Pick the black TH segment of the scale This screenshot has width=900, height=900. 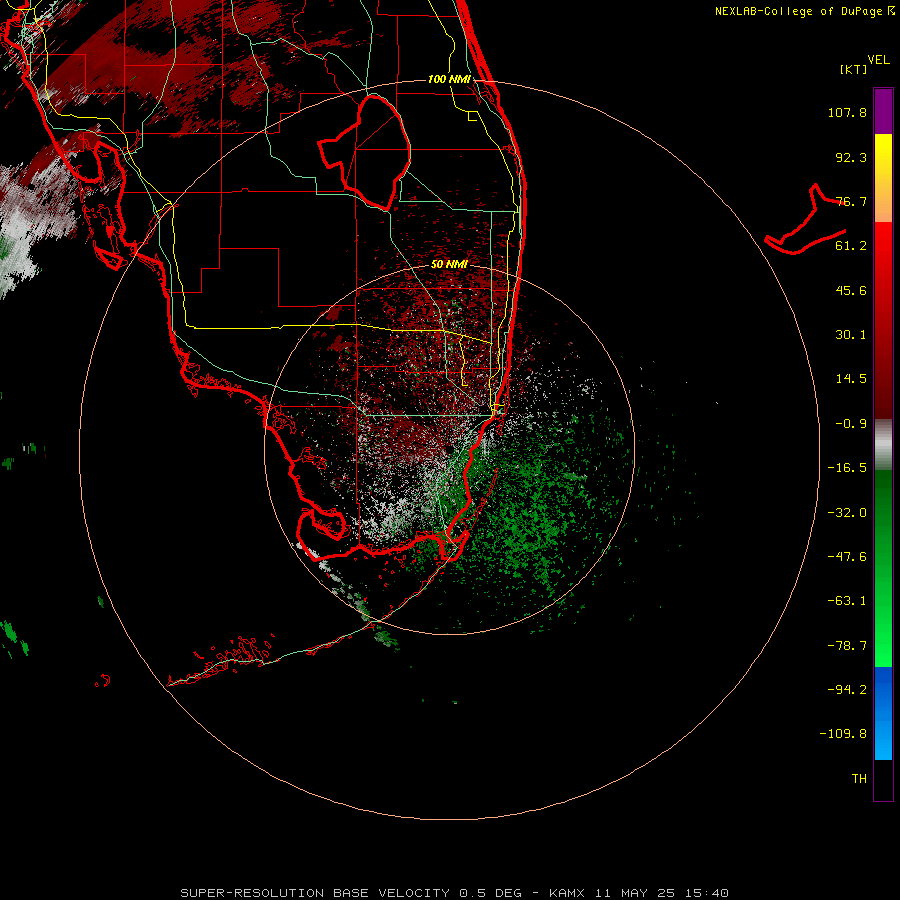point(883,780)
